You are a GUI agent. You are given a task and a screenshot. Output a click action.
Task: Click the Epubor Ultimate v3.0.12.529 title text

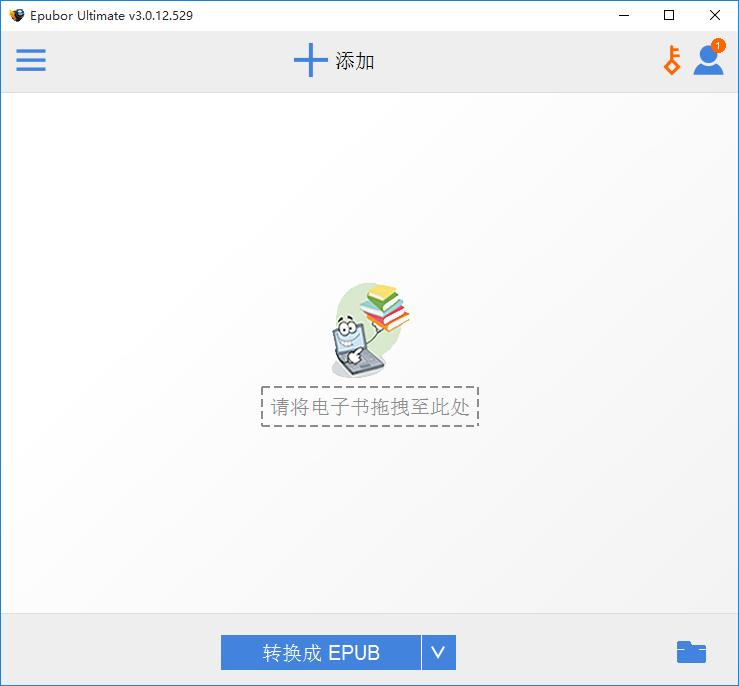tap(111, 15)
